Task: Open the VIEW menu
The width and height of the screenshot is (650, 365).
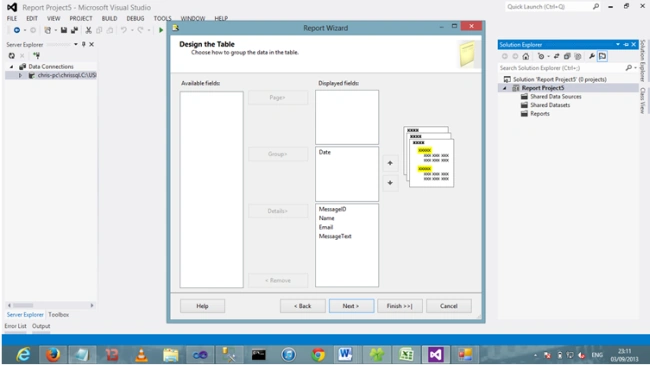Action: (x=53, y=19)
